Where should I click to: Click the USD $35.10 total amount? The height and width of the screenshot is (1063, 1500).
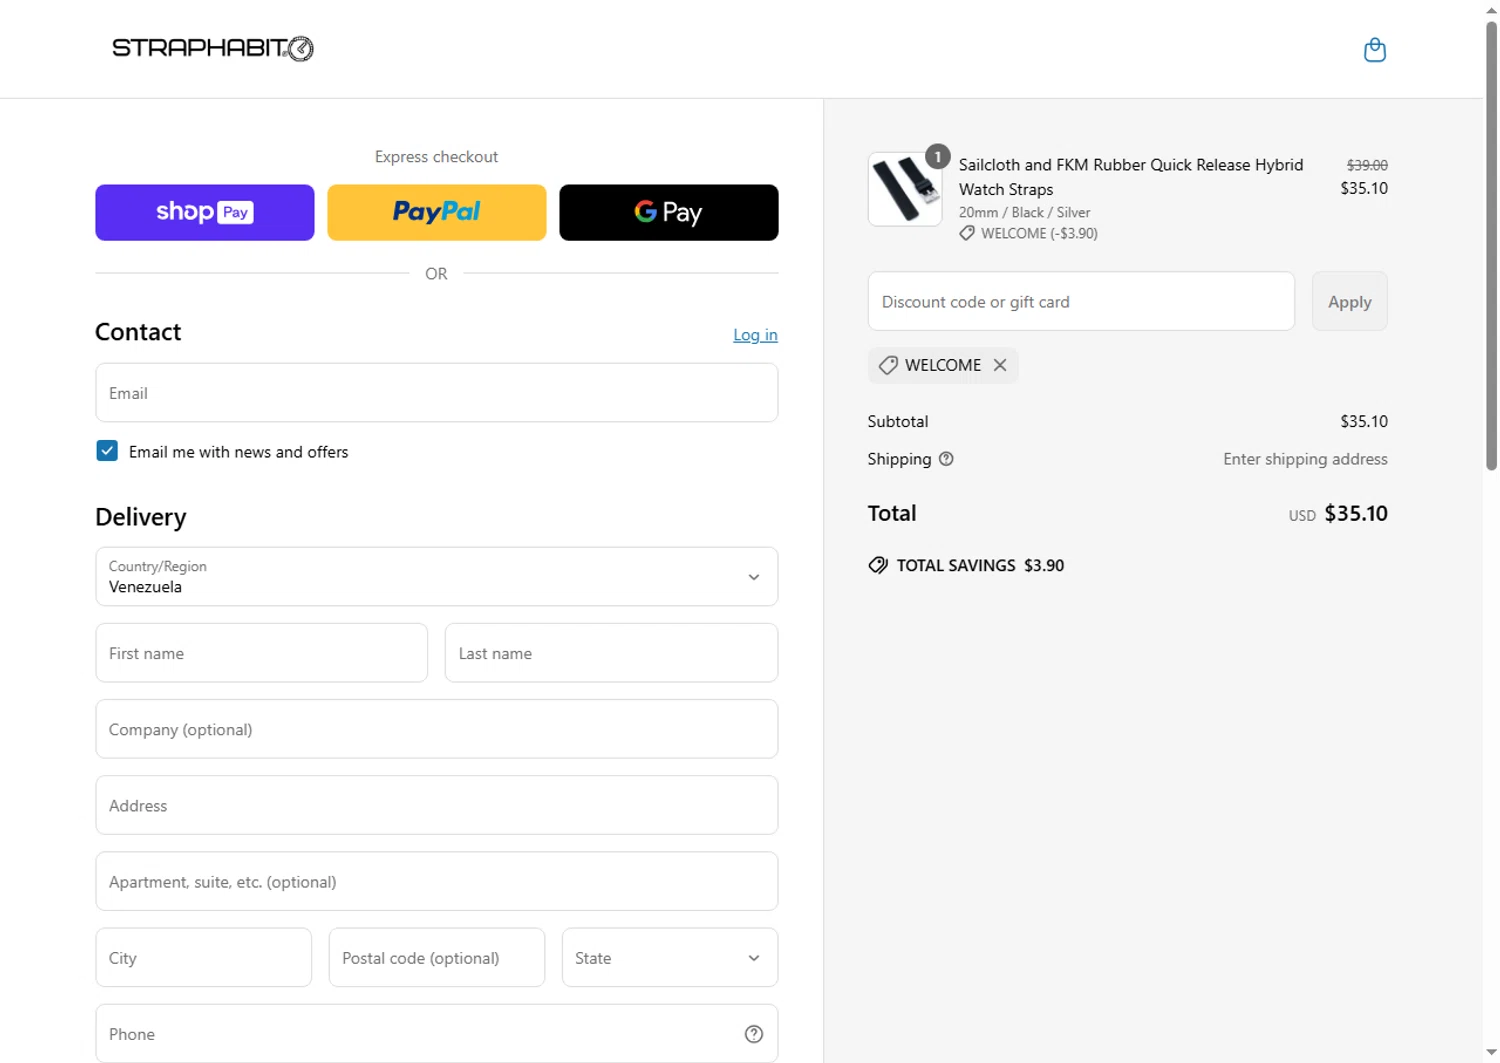(x=1338, y=513)
